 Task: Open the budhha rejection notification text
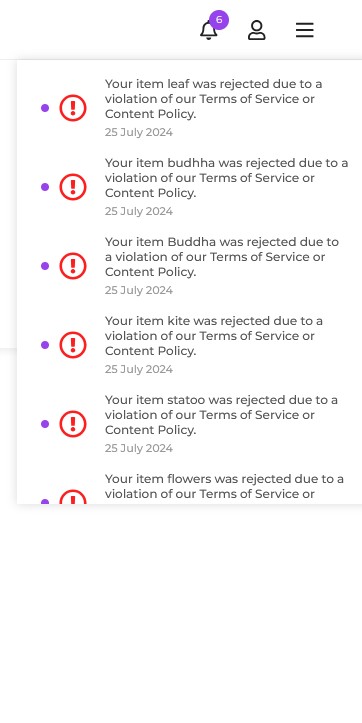tap(226, 178)
